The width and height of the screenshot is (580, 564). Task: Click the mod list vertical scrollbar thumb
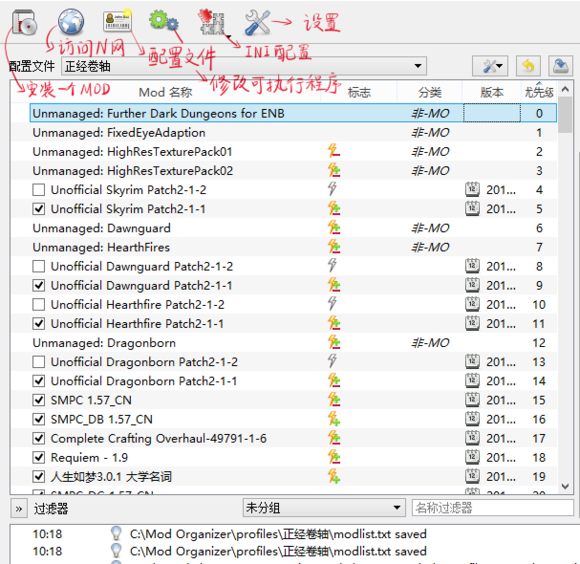click(x=565, y=115)
